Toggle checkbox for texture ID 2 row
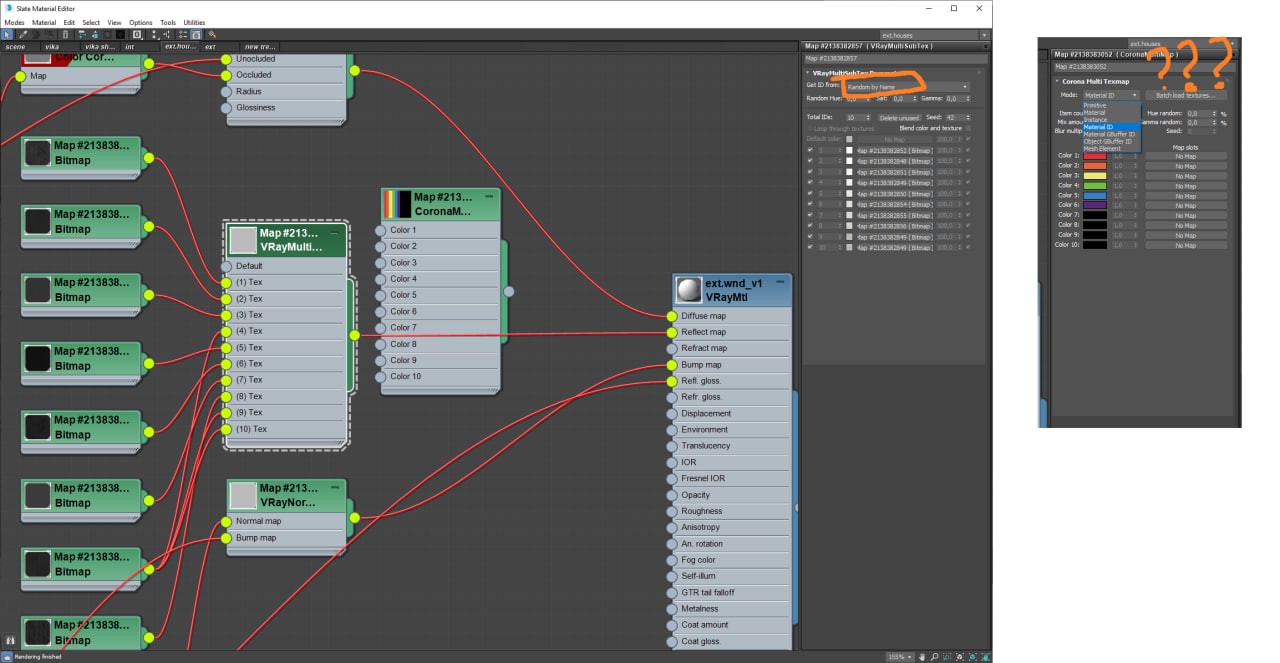This screenshot has width=1280, height=663. [x=810, y=160]
